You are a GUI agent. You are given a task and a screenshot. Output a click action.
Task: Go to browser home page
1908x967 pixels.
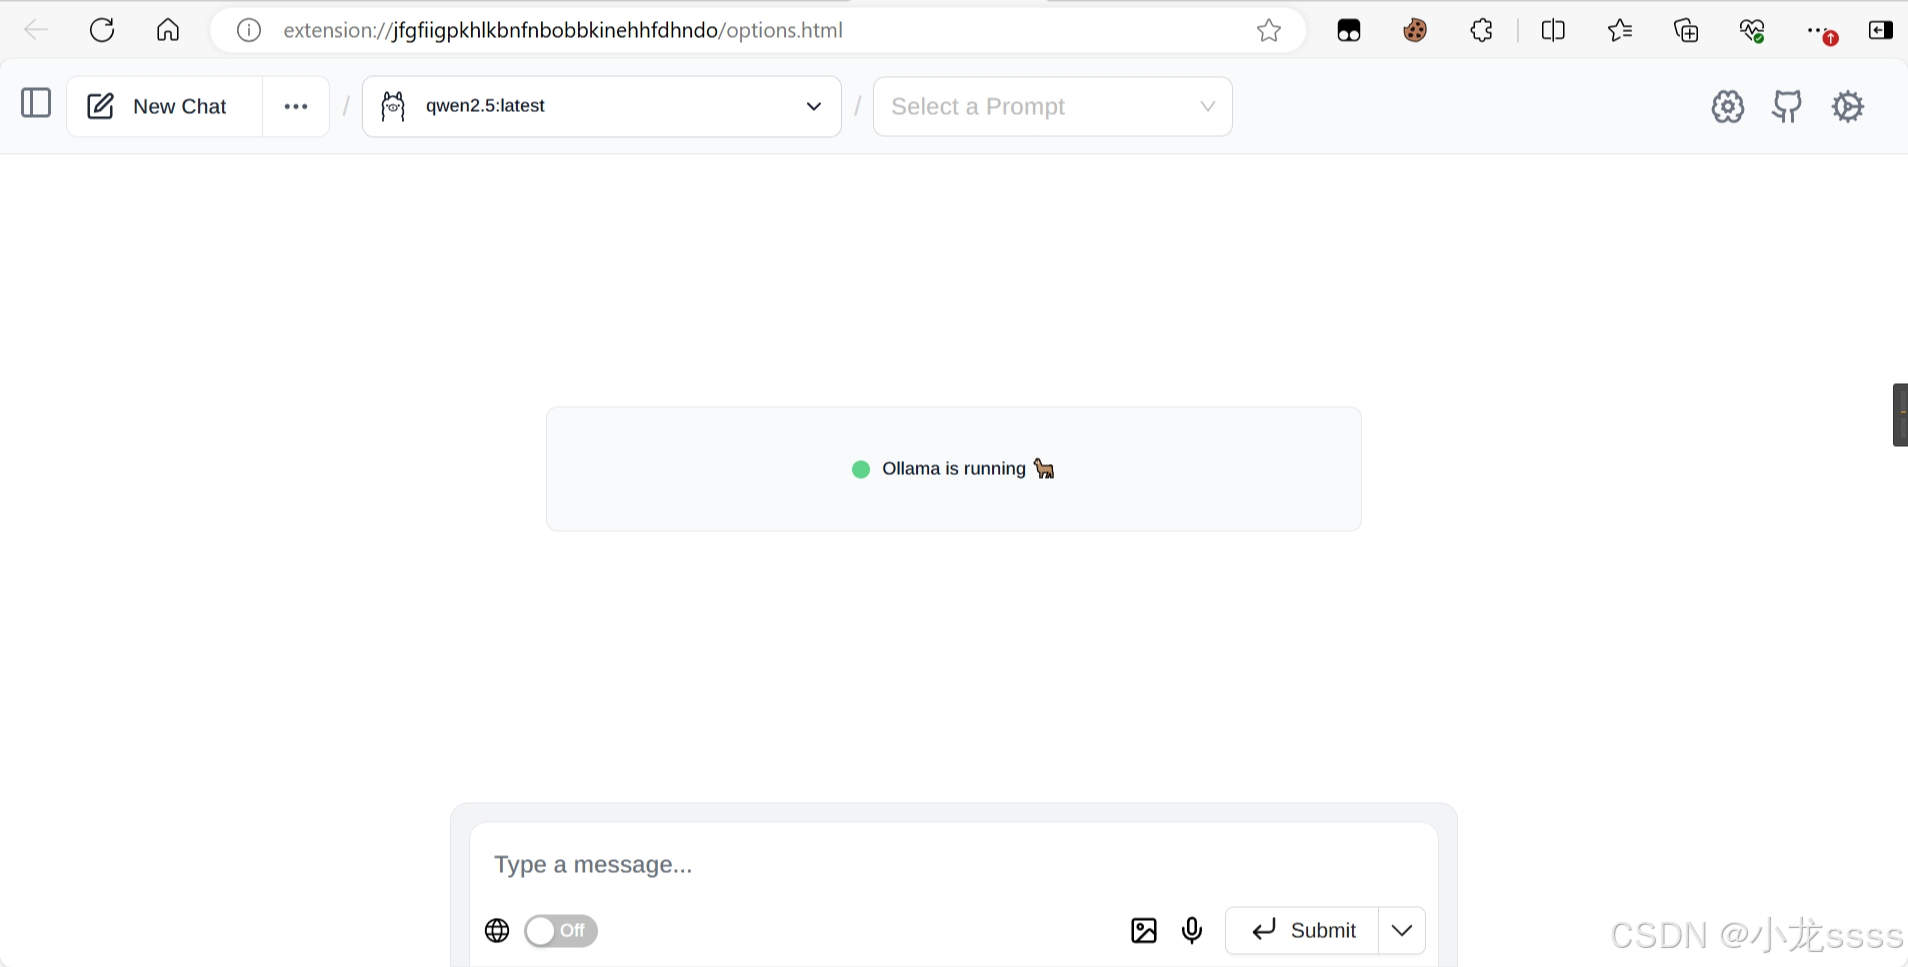click(x=168, y=30)
